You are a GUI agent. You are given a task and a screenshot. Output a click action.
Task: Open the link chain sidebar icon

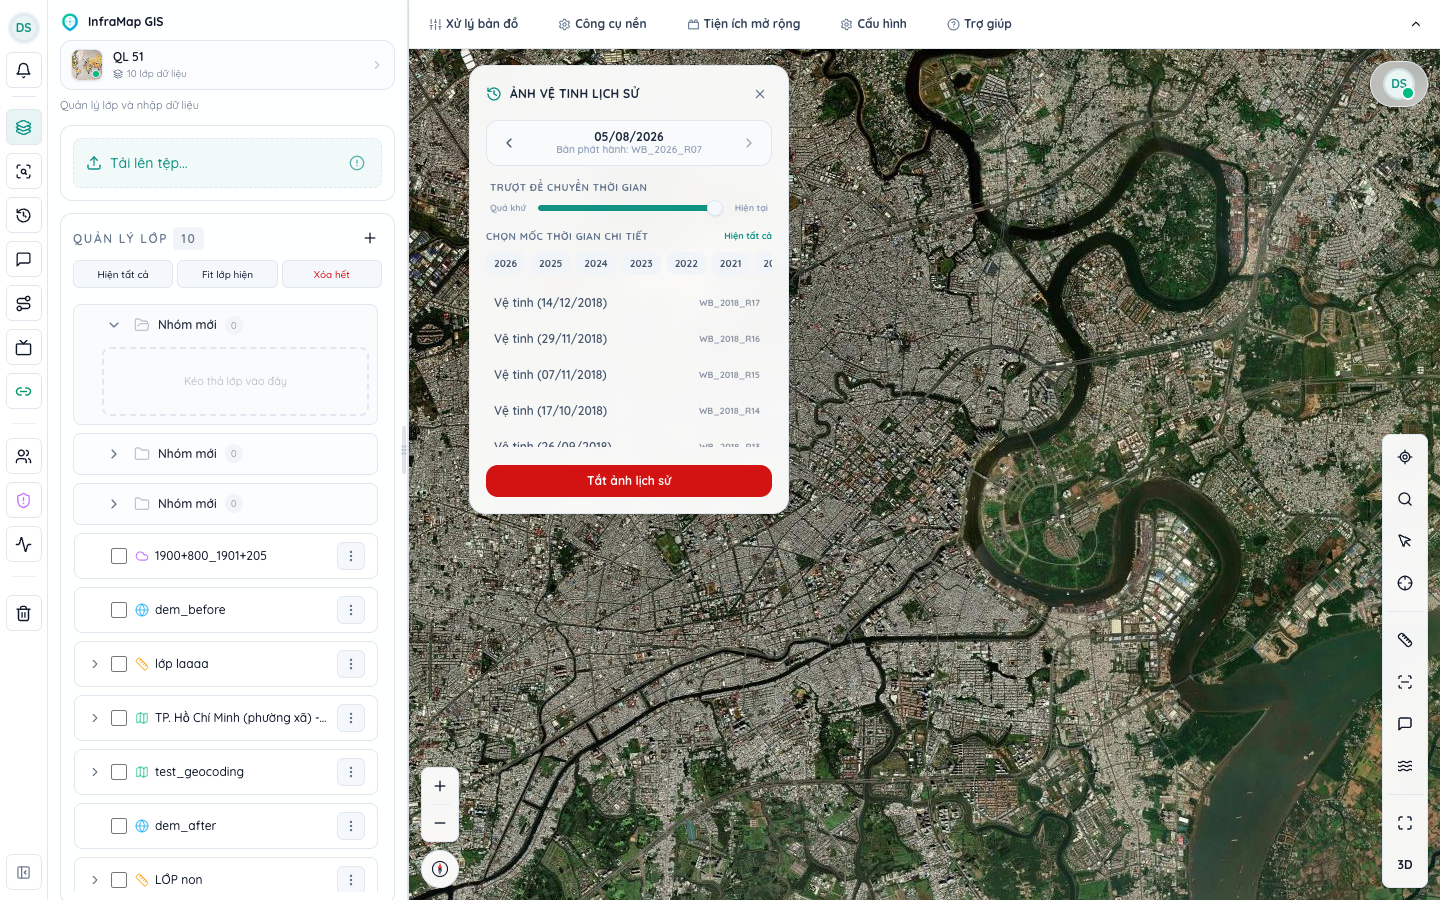tap(24, 391)
